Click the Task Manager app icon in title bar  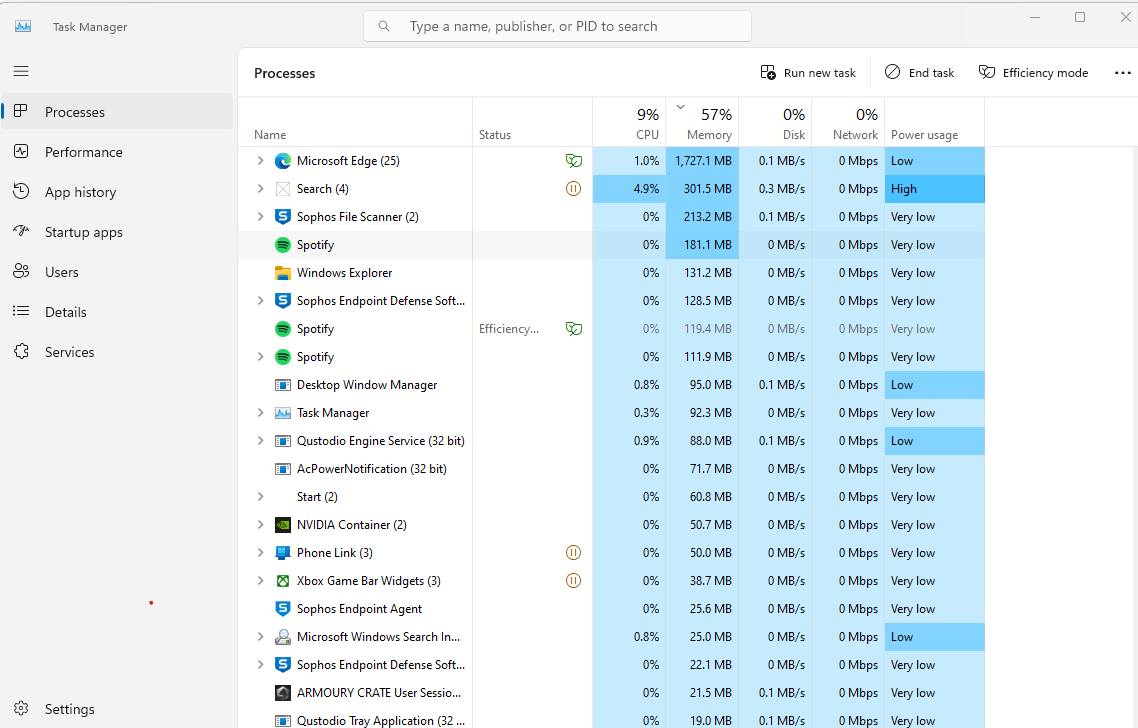point(23,26)
